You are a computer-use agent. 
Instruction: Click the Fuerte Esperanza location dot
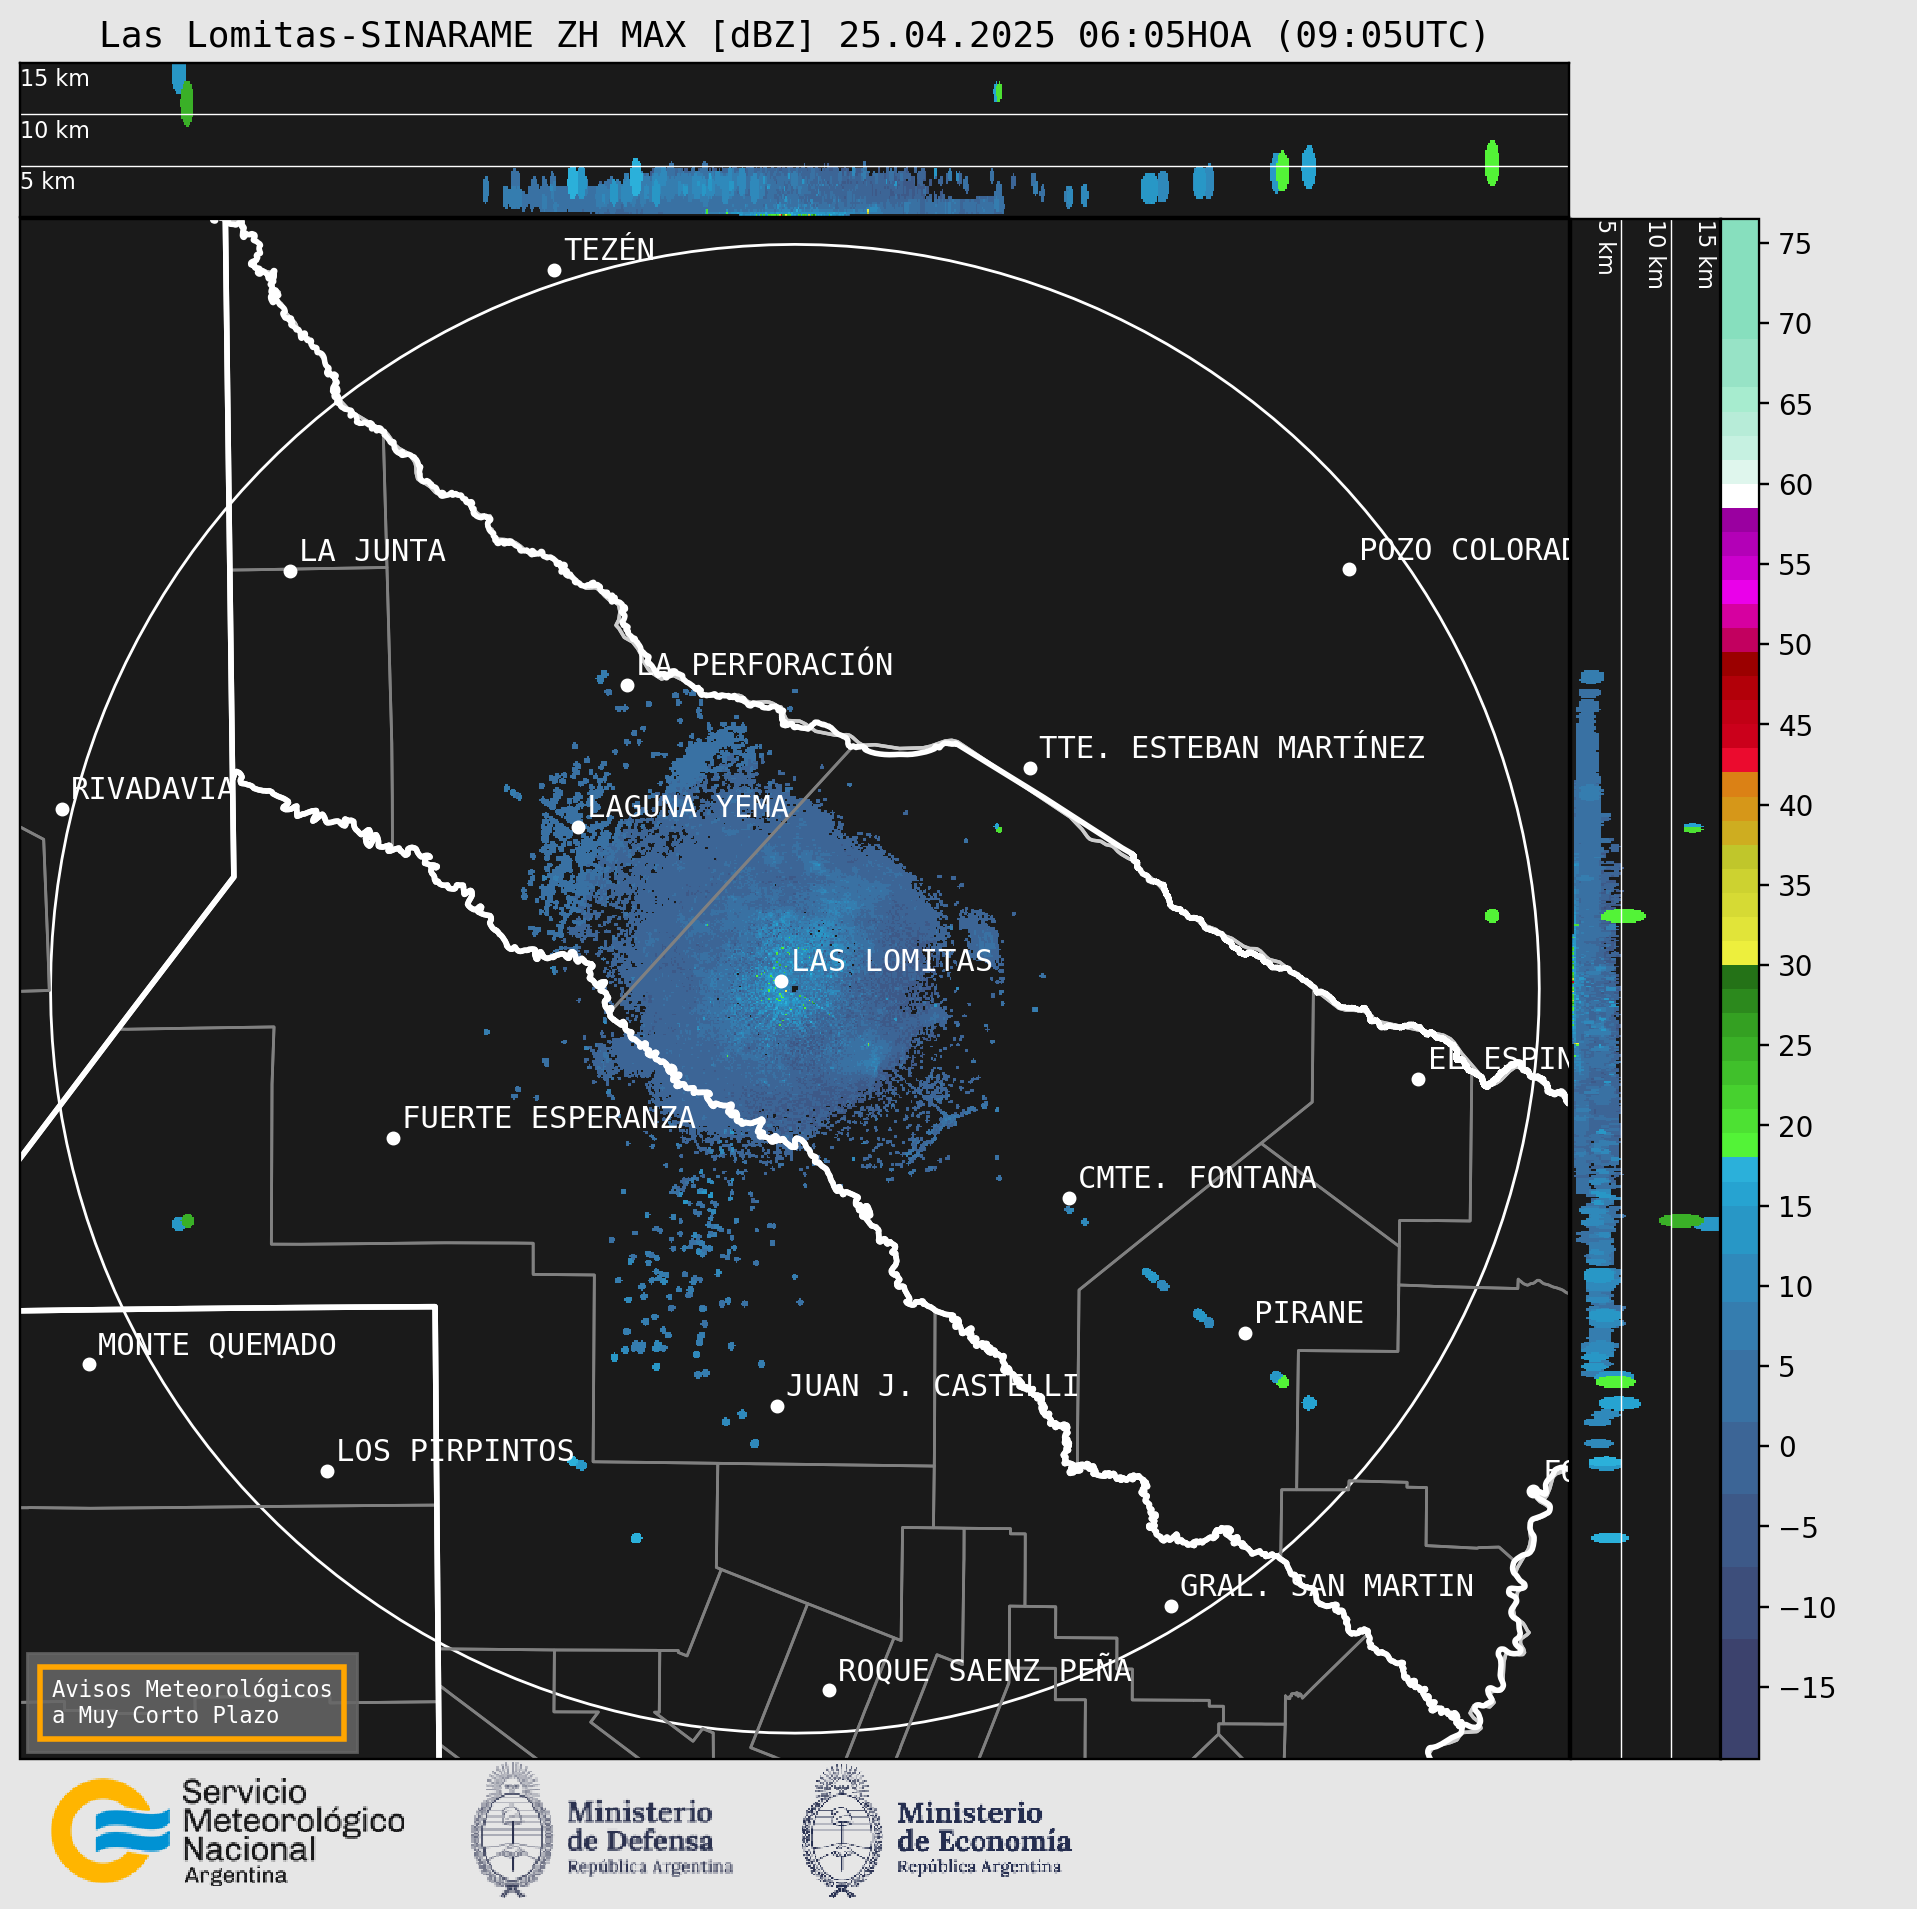[393, 1138]
